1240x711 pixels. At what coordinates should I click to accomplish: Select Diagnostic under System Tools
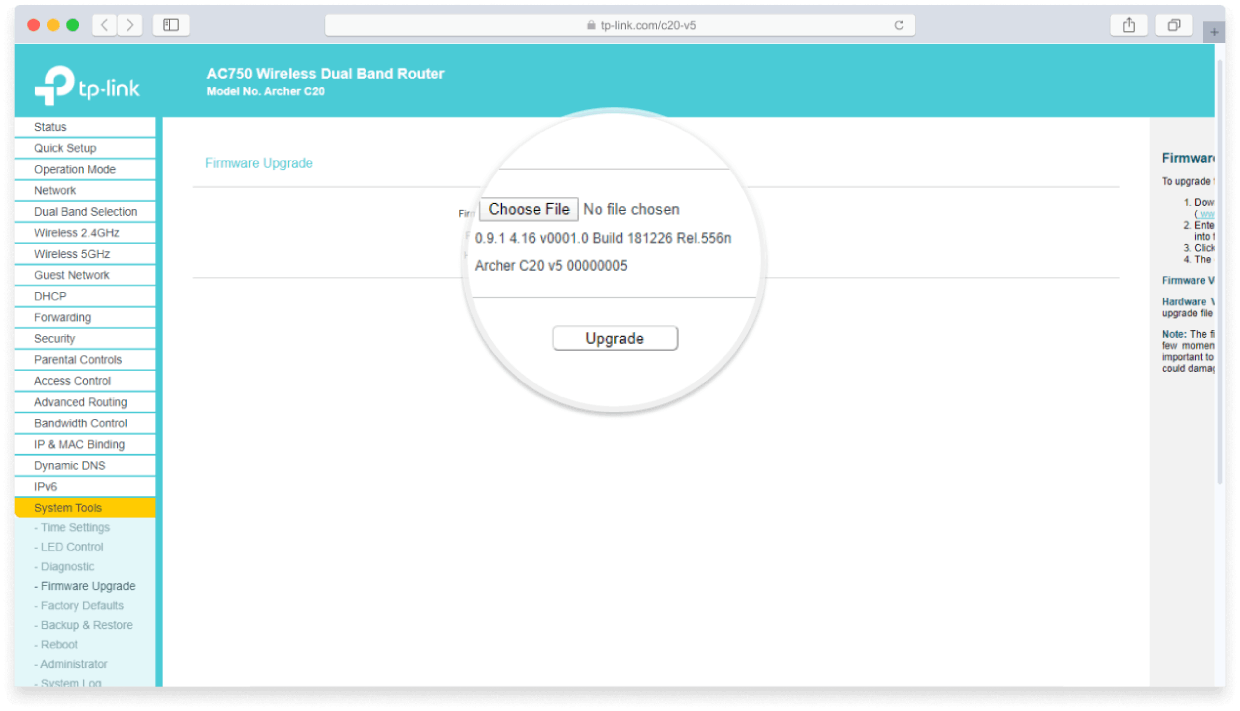pyautogui.click(x=64, y=566)
